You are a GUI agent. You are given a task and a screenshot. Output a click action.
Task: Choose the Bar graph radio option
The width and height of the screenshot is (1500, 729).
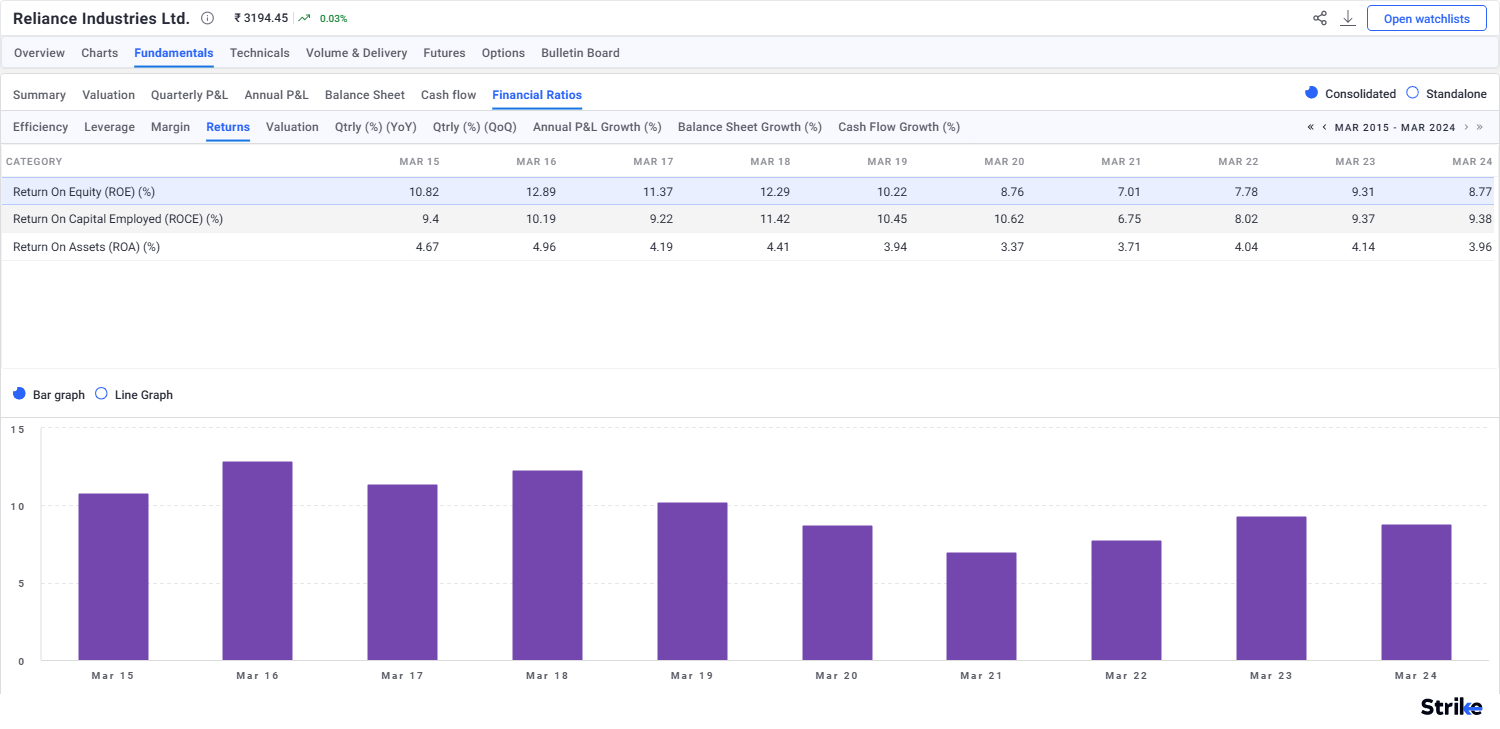coord(19,394)
